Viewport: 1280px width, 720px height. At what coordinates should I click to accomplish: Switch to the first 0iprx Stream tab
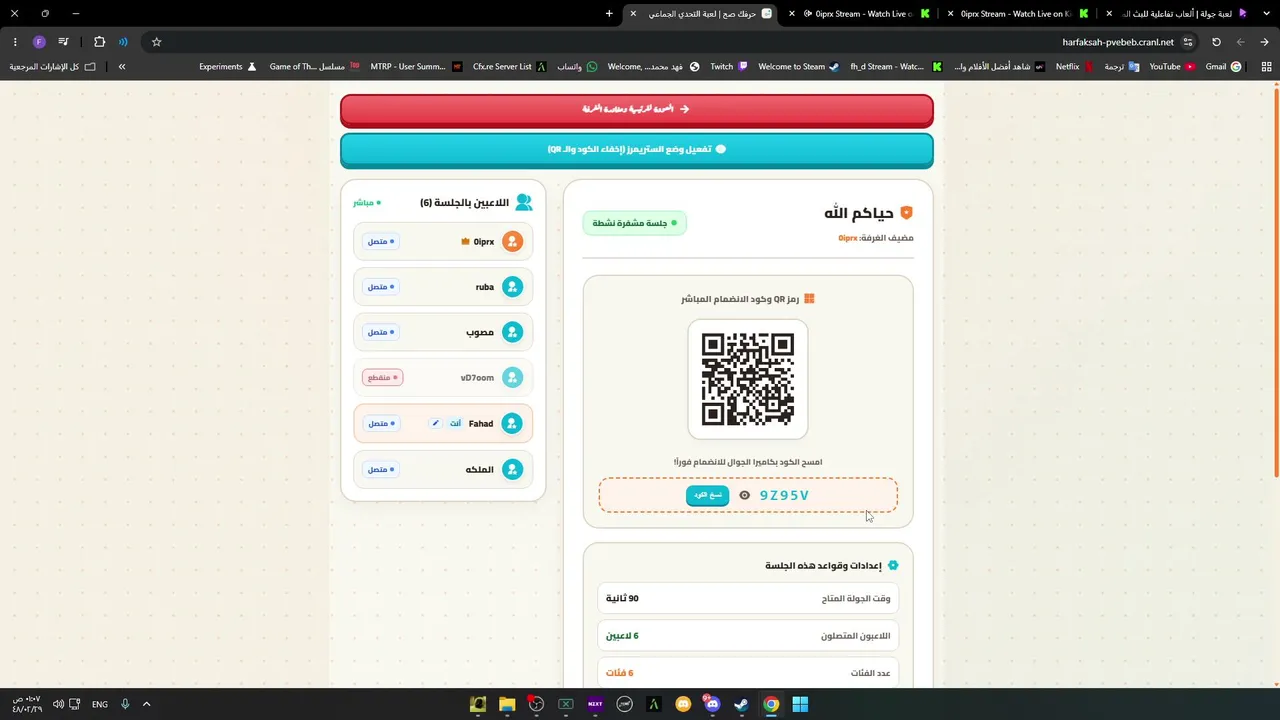pos(860,13)
